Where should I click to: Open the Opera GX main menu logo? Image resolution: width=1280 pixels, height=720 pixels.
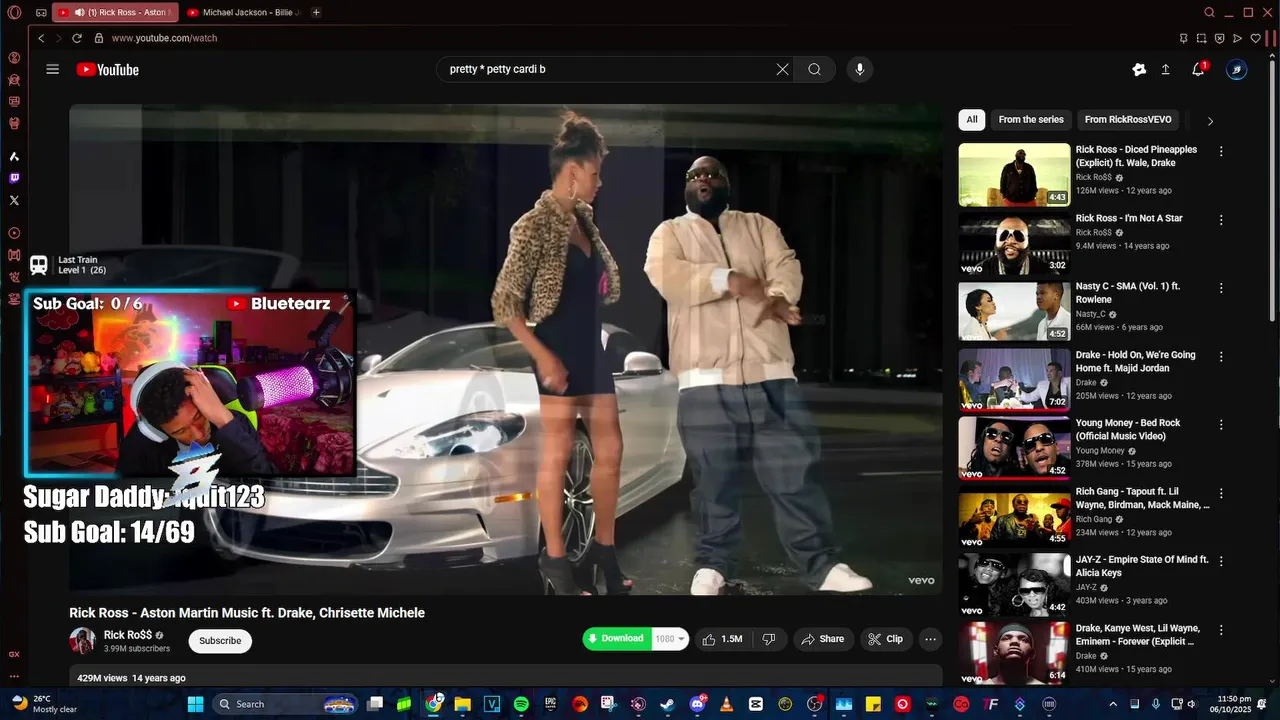(14, 12)
